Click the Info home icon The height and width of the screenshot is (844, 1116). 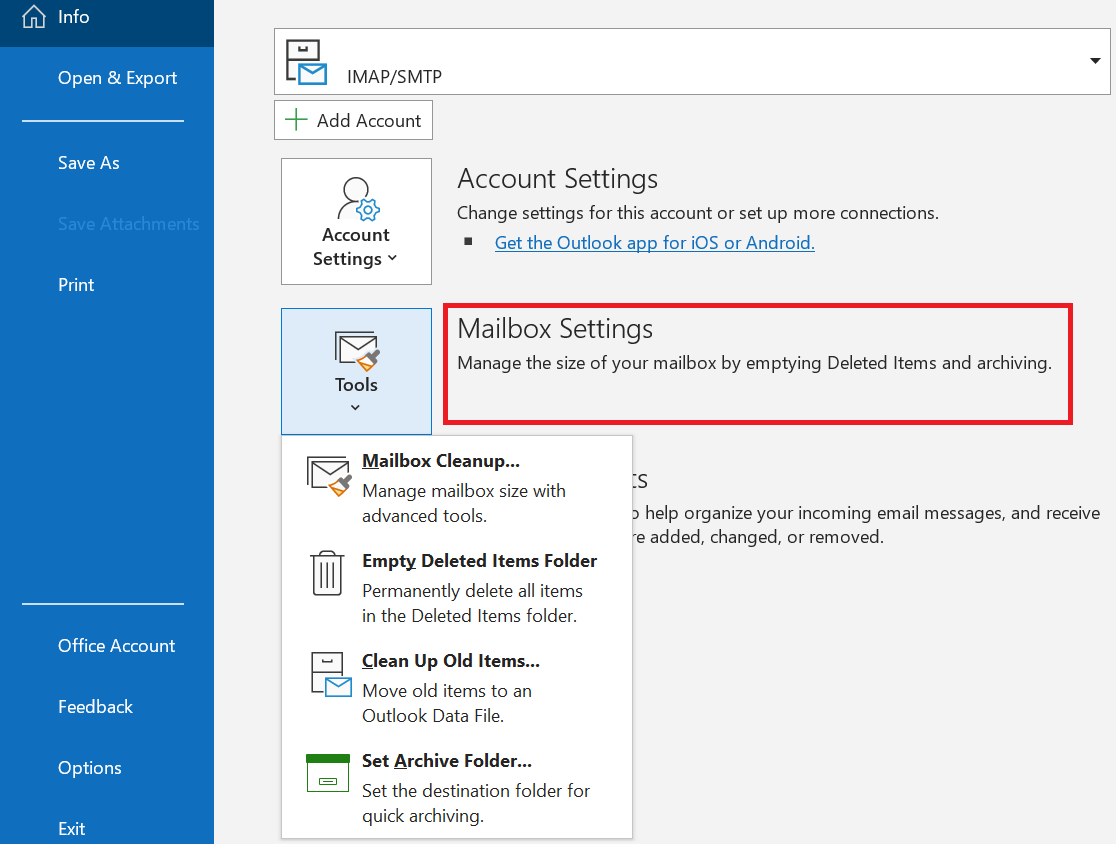coord(33,16)
